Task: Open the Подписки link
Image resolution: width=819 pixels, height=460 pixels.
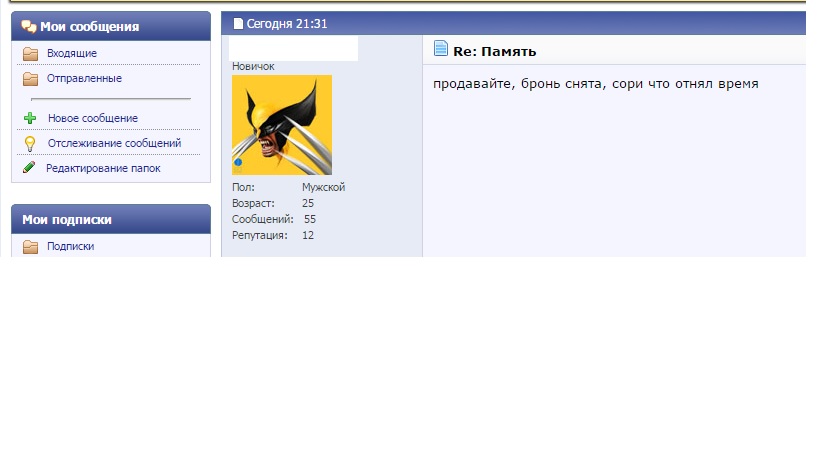Action: (x=70, y=247)
